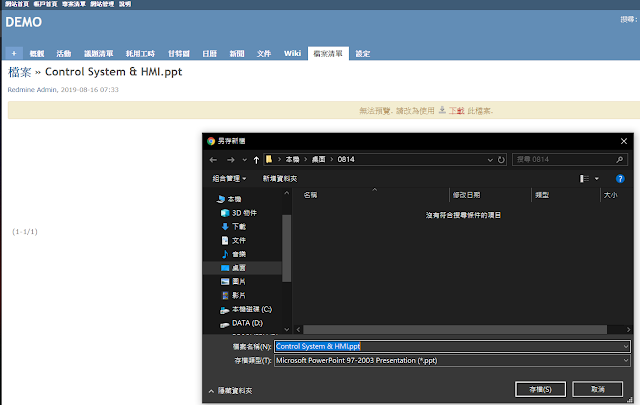
Task: Select 本機 in navigation tree
Action: [229, 199]
